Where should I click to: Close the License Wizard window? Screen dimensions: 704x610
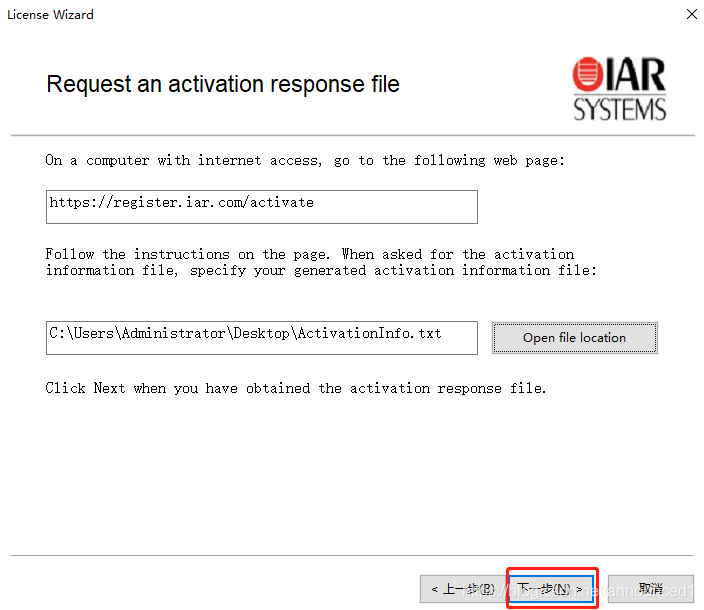[x=691, y=14]
